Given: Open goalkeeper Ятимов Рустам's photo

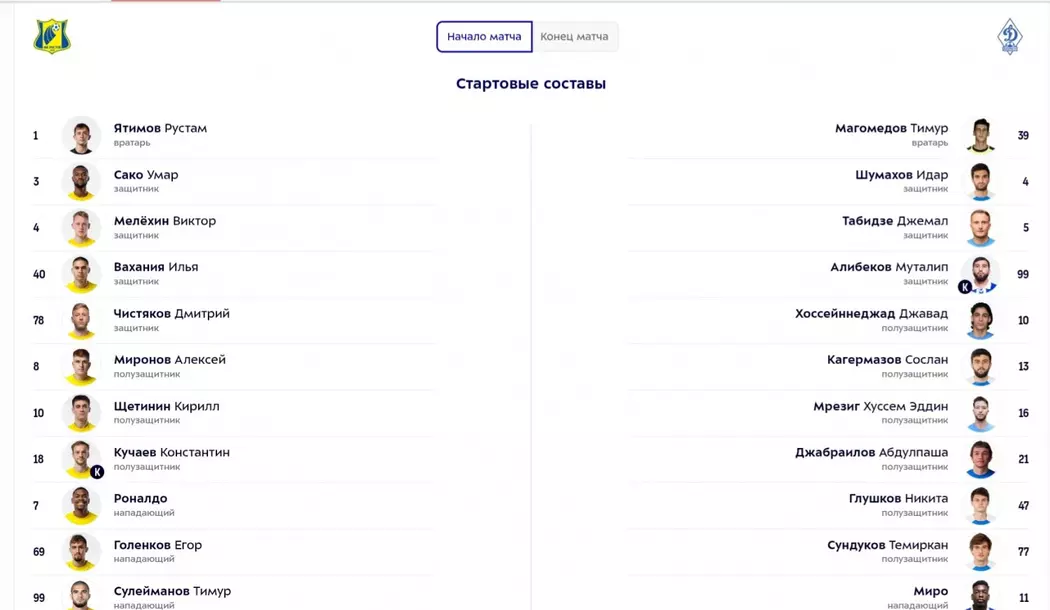Looking at the screenshot, I should [x=81, y=135].
